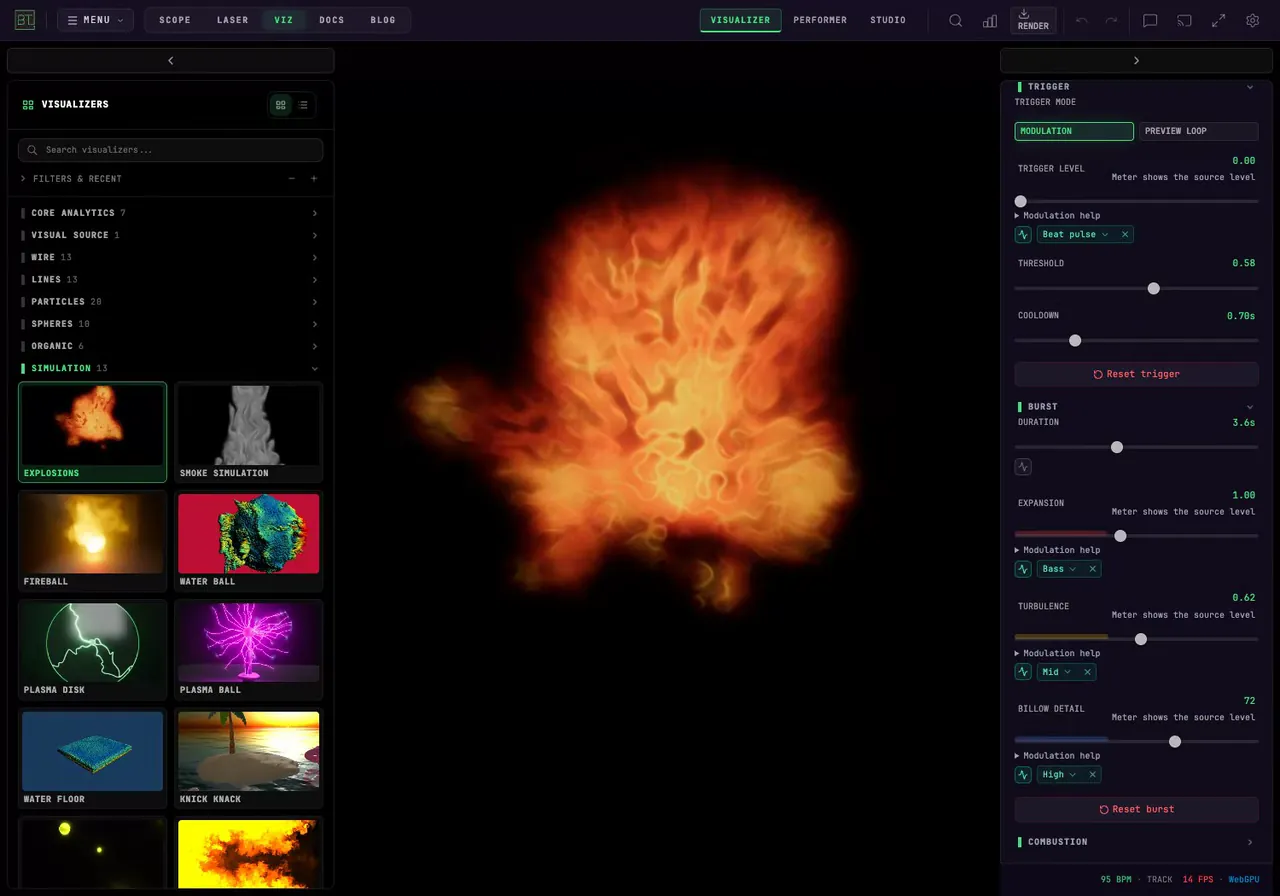Expand the Core Analytics category
This screenshot has height=896, width=1280.
(170, 213)
